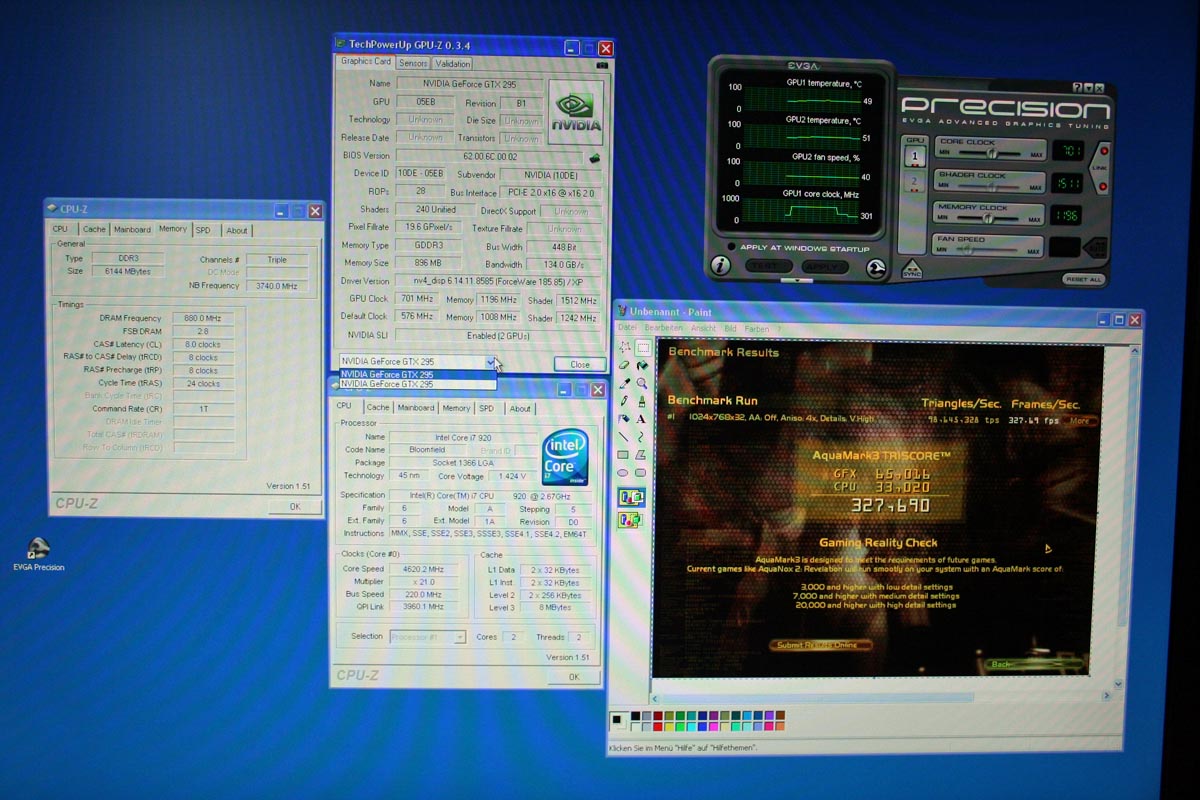Image resolution: width=1200 pixels, height=800 pixels.
Task: Click the Fan Speed slider in Precision
Action: pyautogui.click(x=987, y=250)
